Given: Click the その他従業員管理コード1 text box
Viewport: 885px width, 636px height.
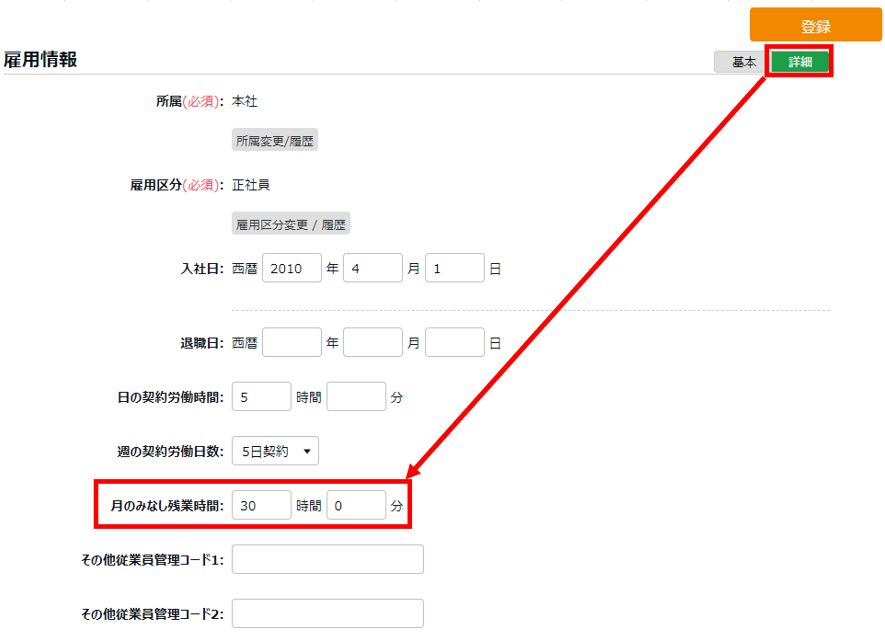Looking at the screenshot, I should click(328, 560).
